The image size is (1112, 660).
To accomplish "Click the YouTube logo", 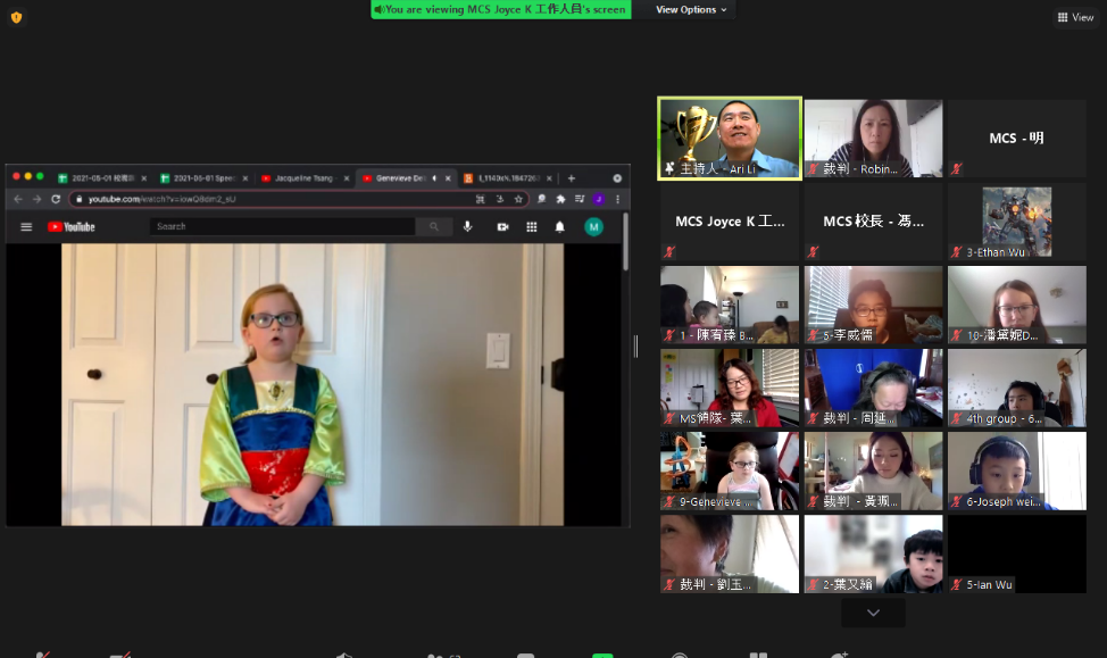I will coord(71,227).
